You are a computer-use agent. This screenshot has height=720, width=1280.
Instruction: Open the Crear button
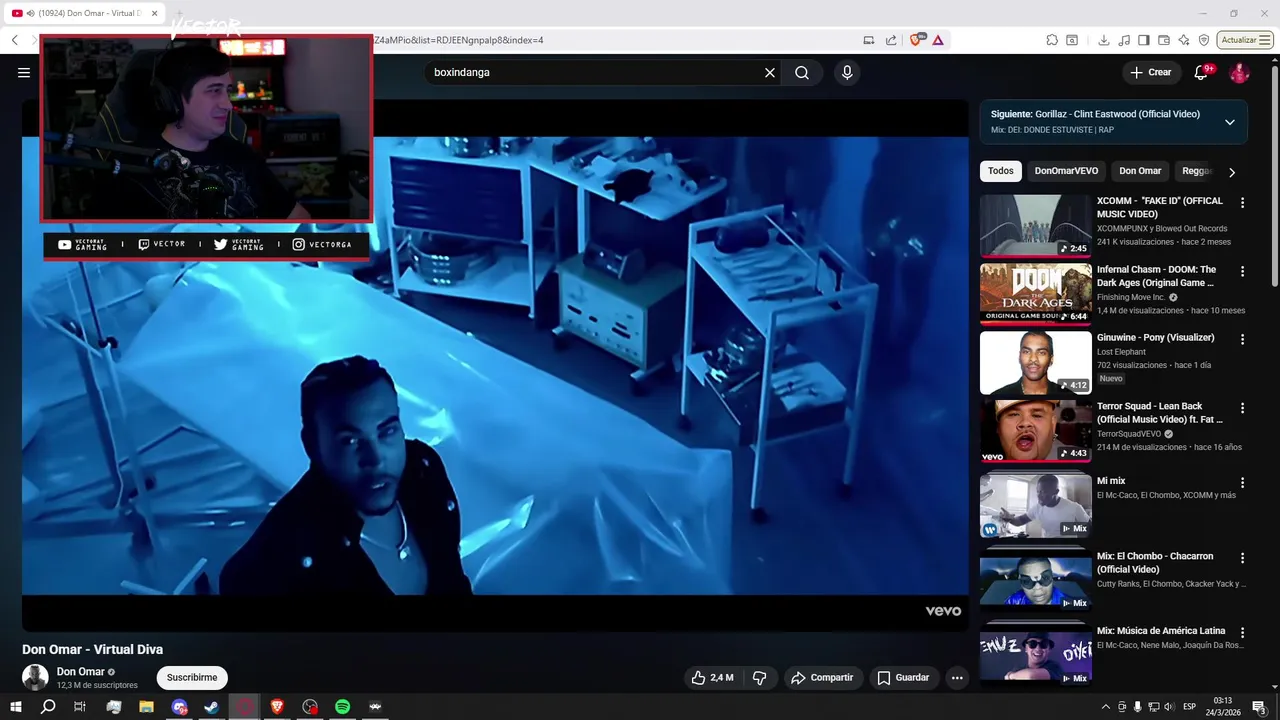point(1150,72)
